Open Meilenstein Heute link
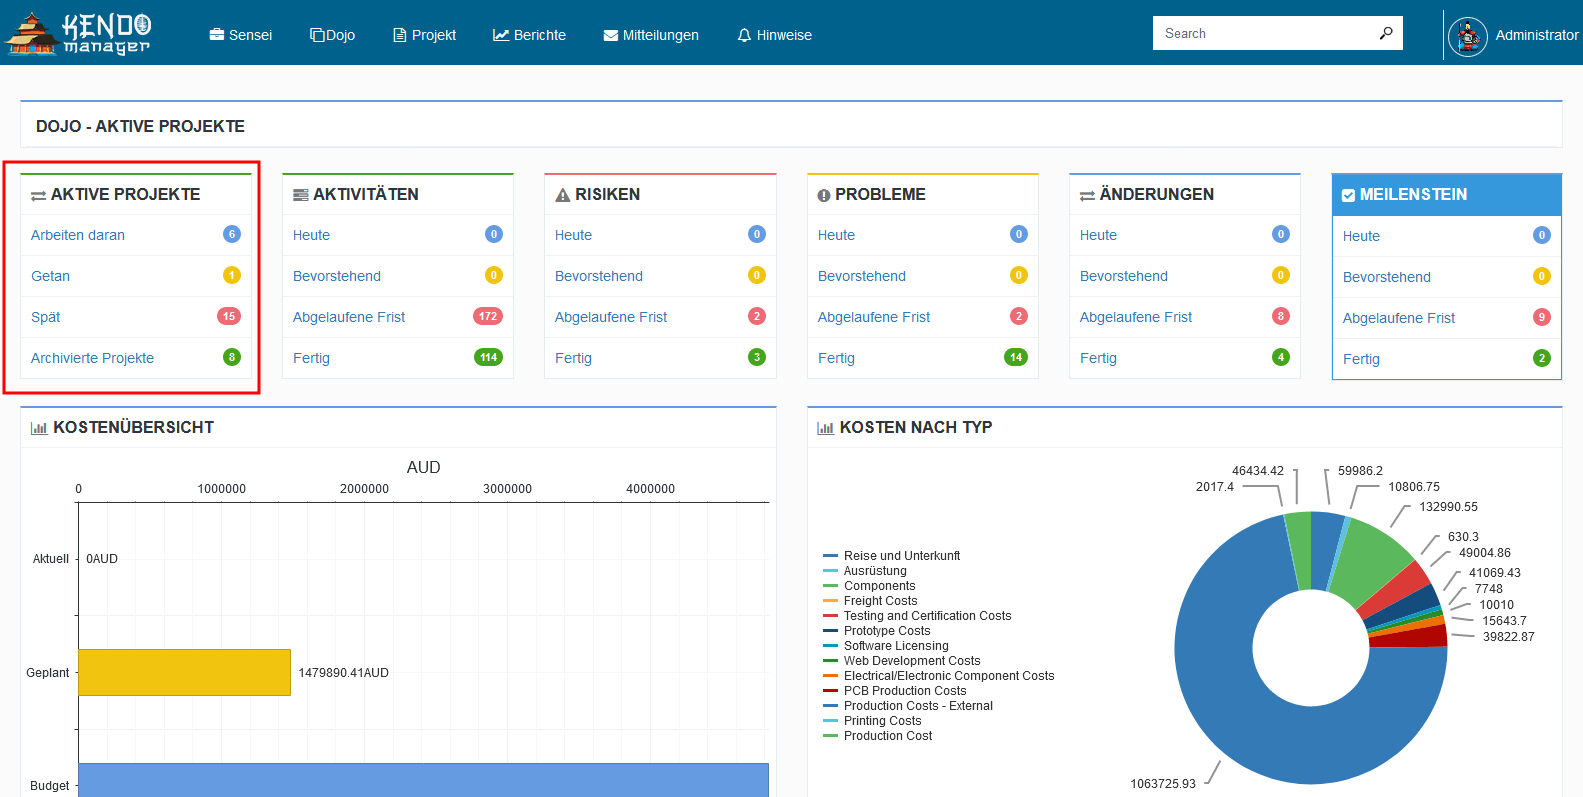 tap(1361, 236)
